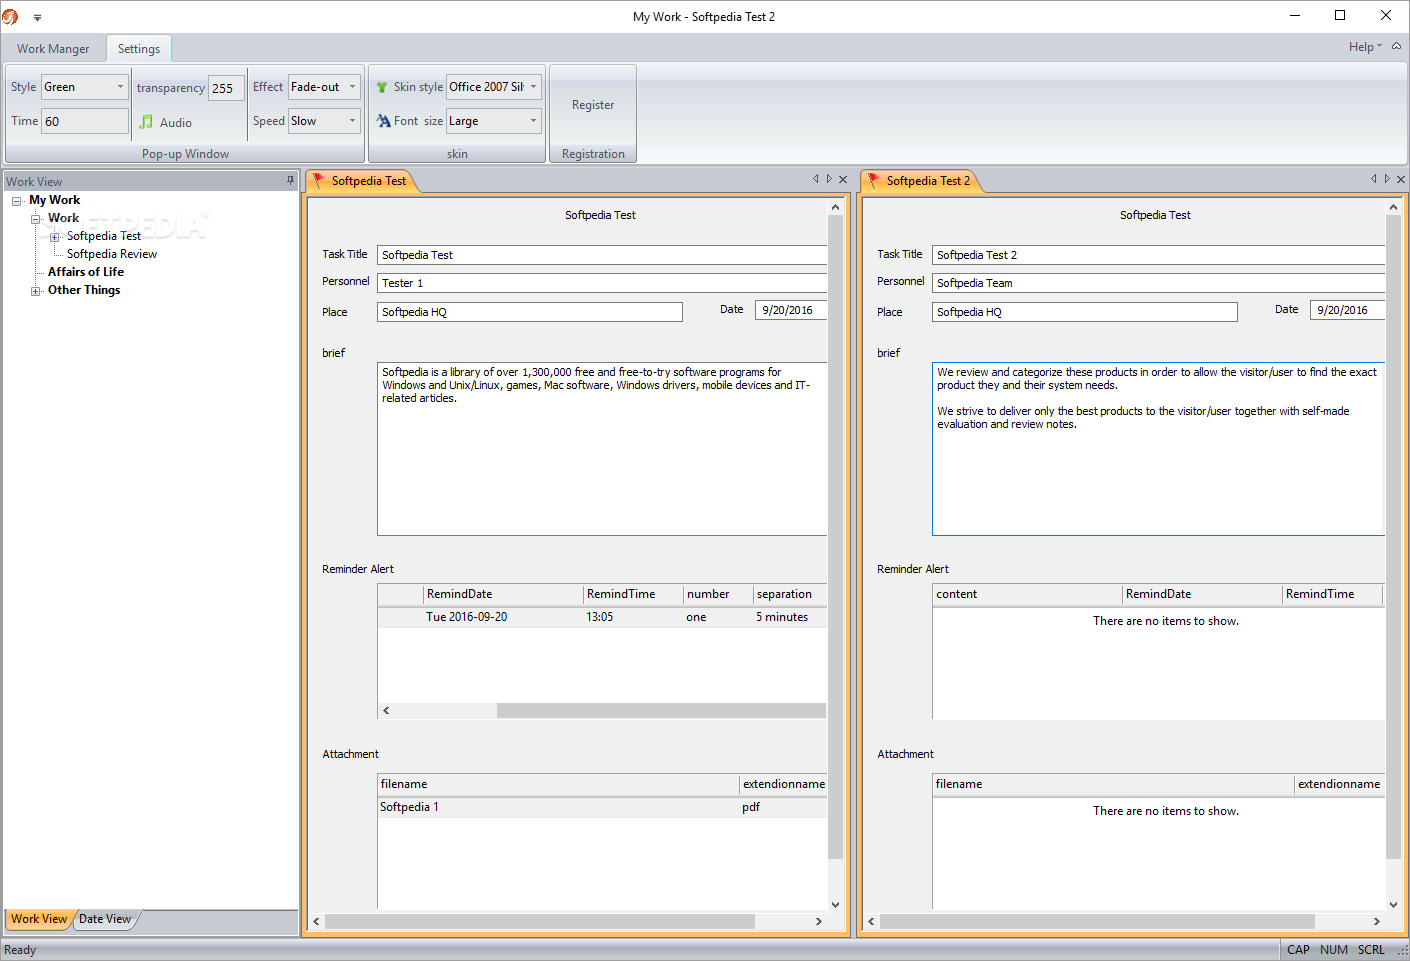Click the Skin style shirt icon
The width and height of the screenshot is (1410, 961).
coord(382,87)
